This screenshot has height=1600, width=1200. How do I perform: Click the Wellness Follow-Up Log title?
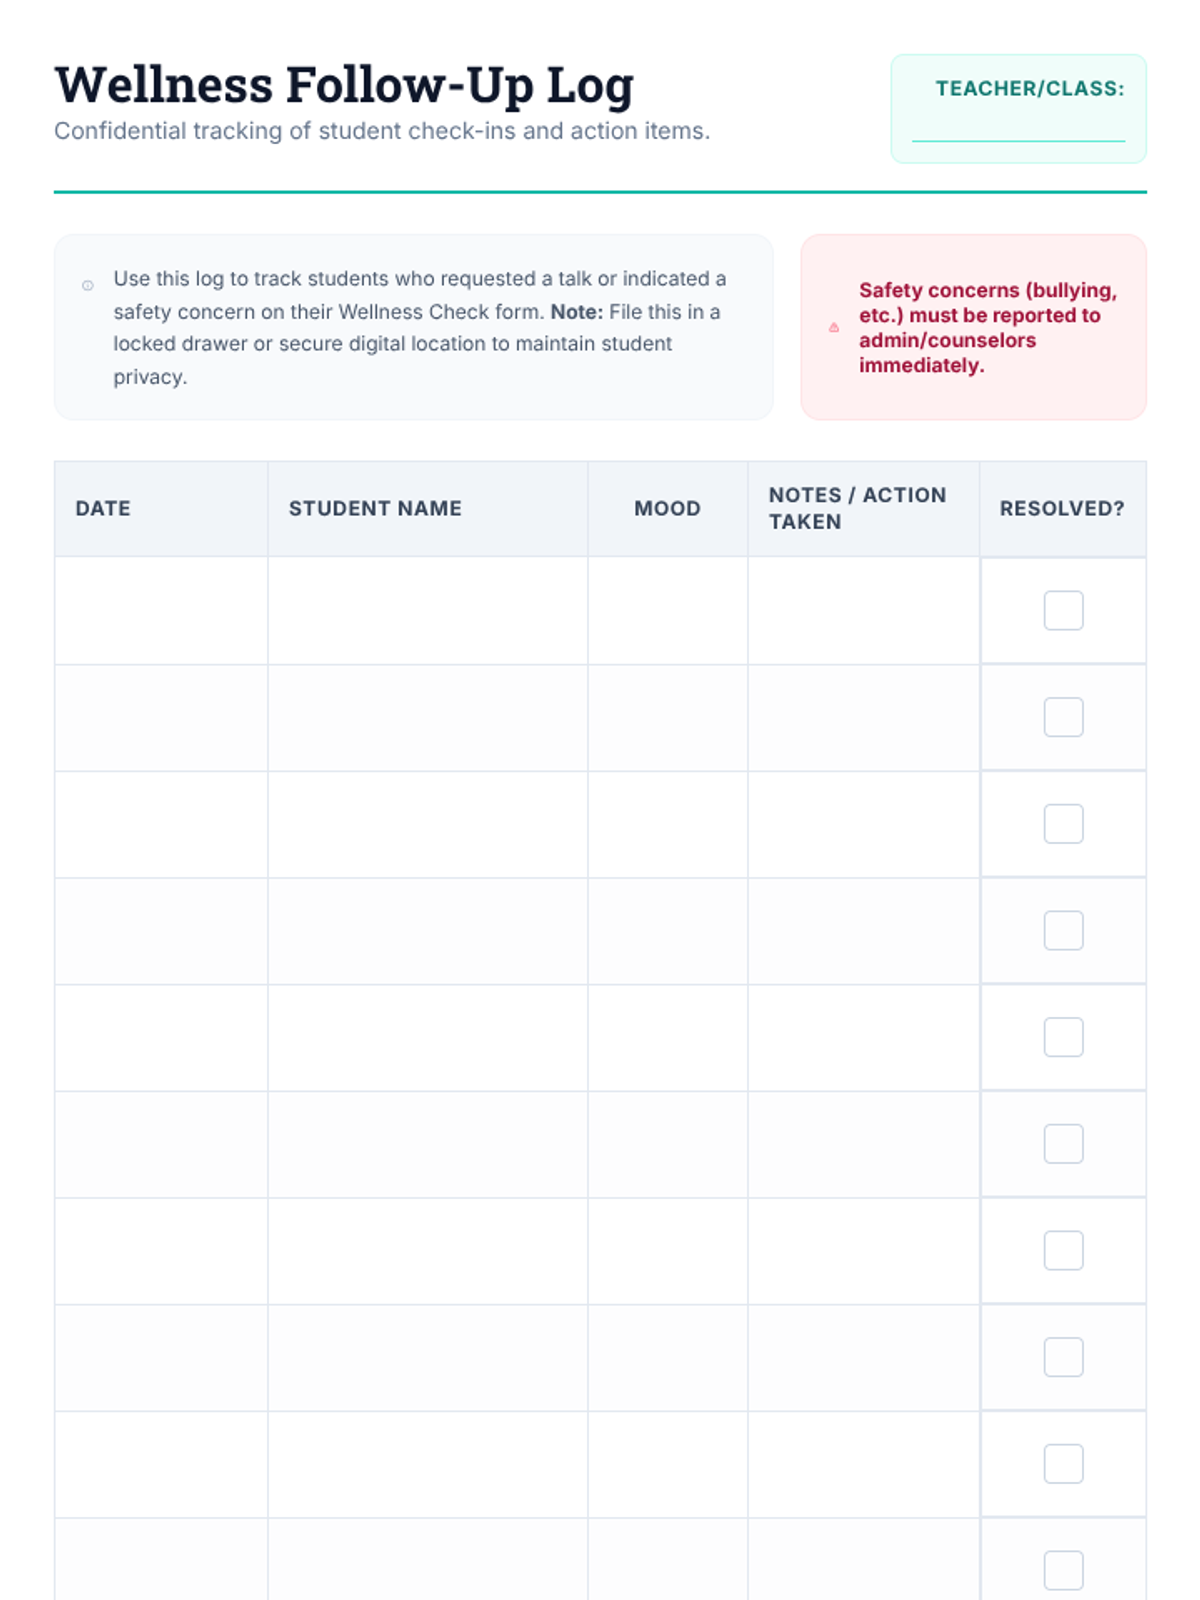344,85
